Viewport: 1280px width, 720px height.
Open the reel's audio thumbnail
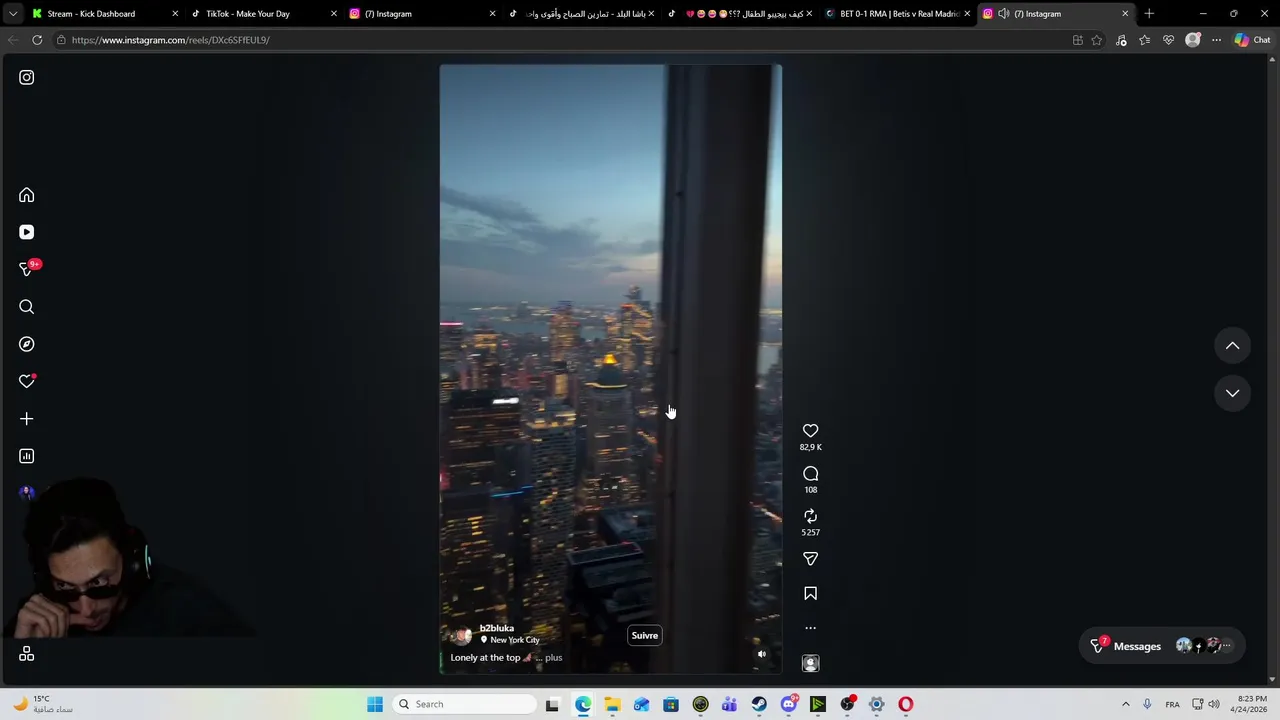pyautogui.click(x=811, y=663)
